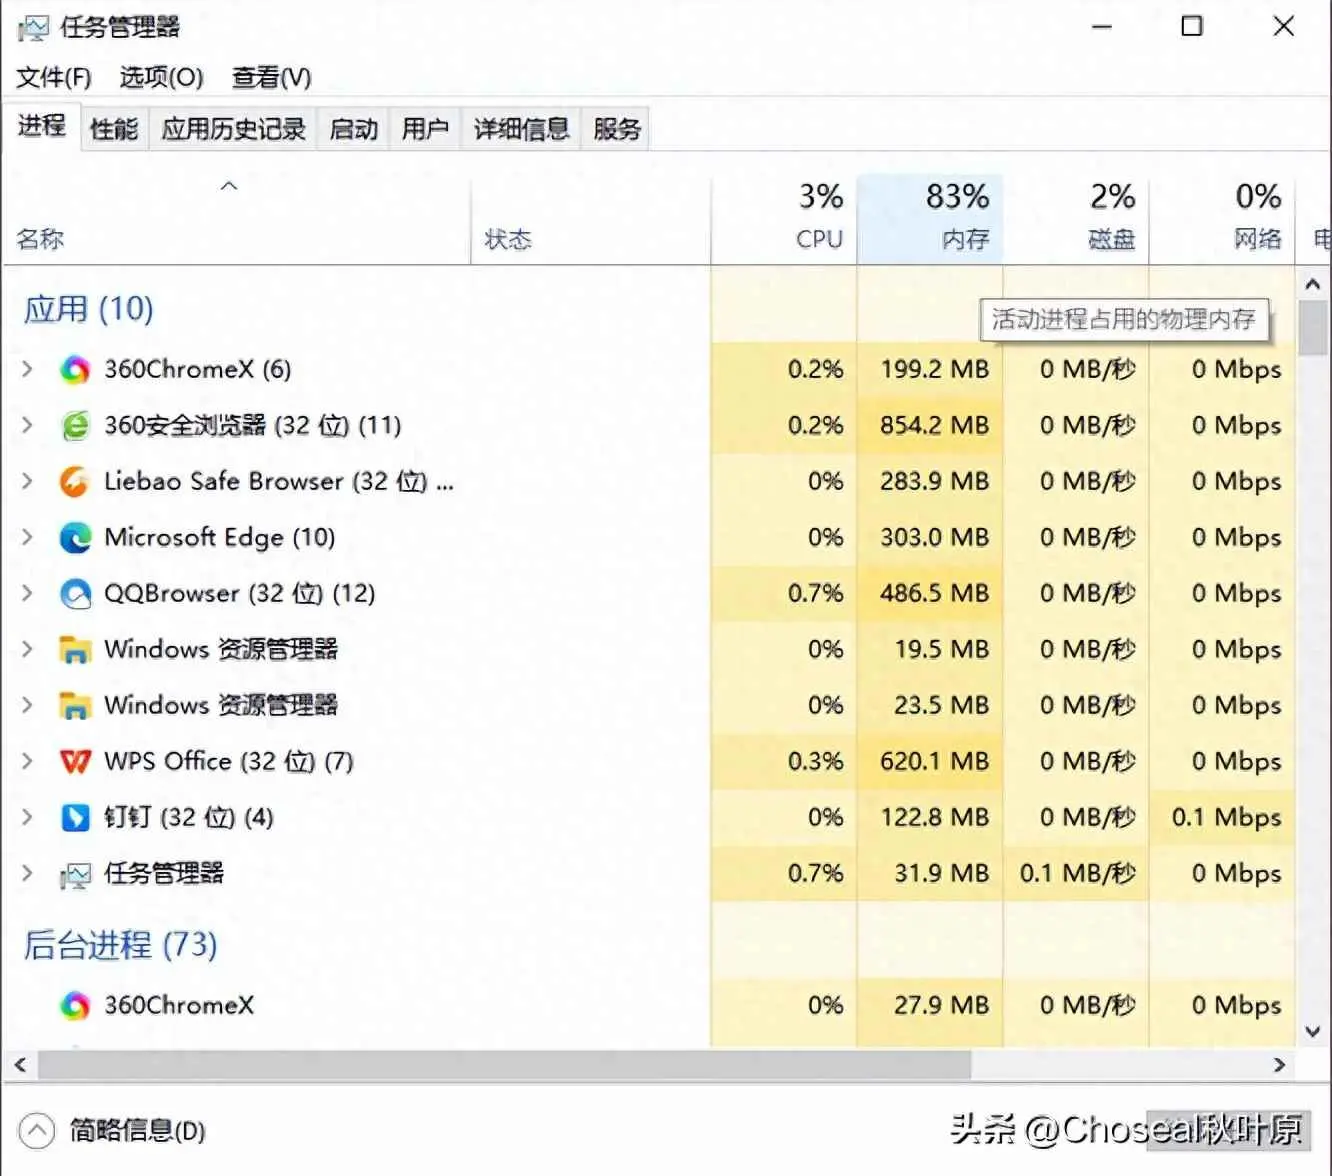Viewport: 1332px width, 1176px height.
Task: Click the QQBrowser icon
Action: (x=75, y=593)
